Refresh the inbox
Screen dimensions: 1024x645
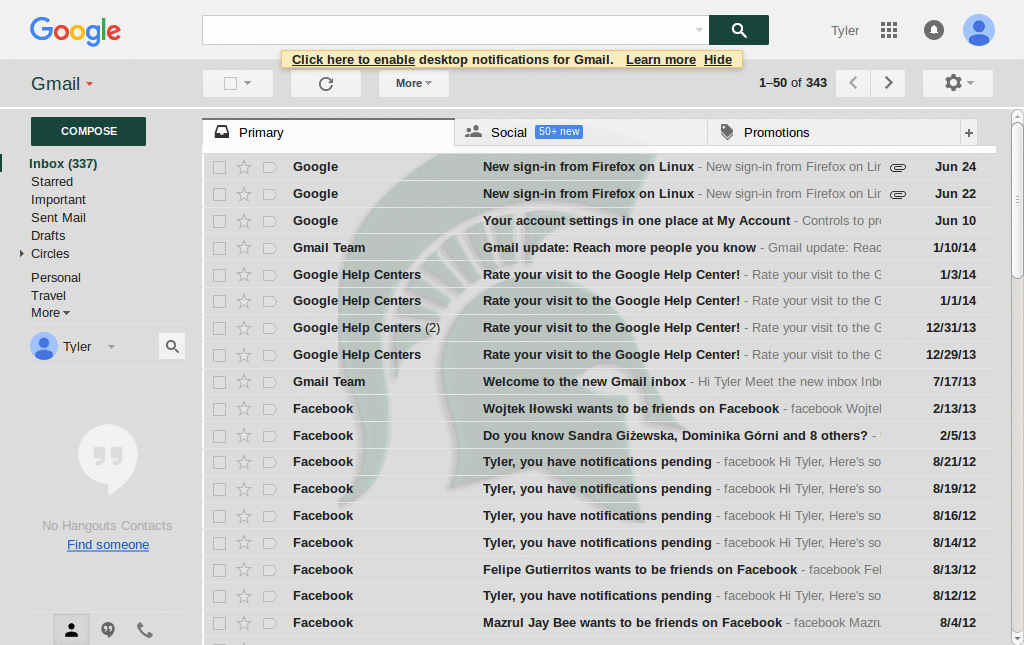(x=326, y=84)
